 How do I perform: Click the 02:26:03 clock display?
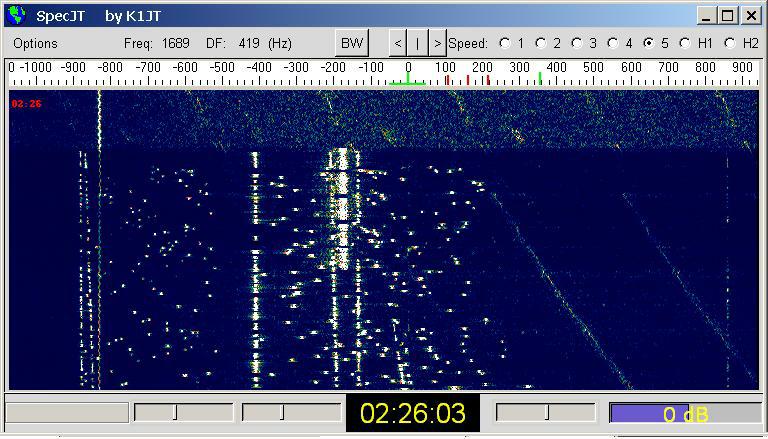tap(412, 414)
